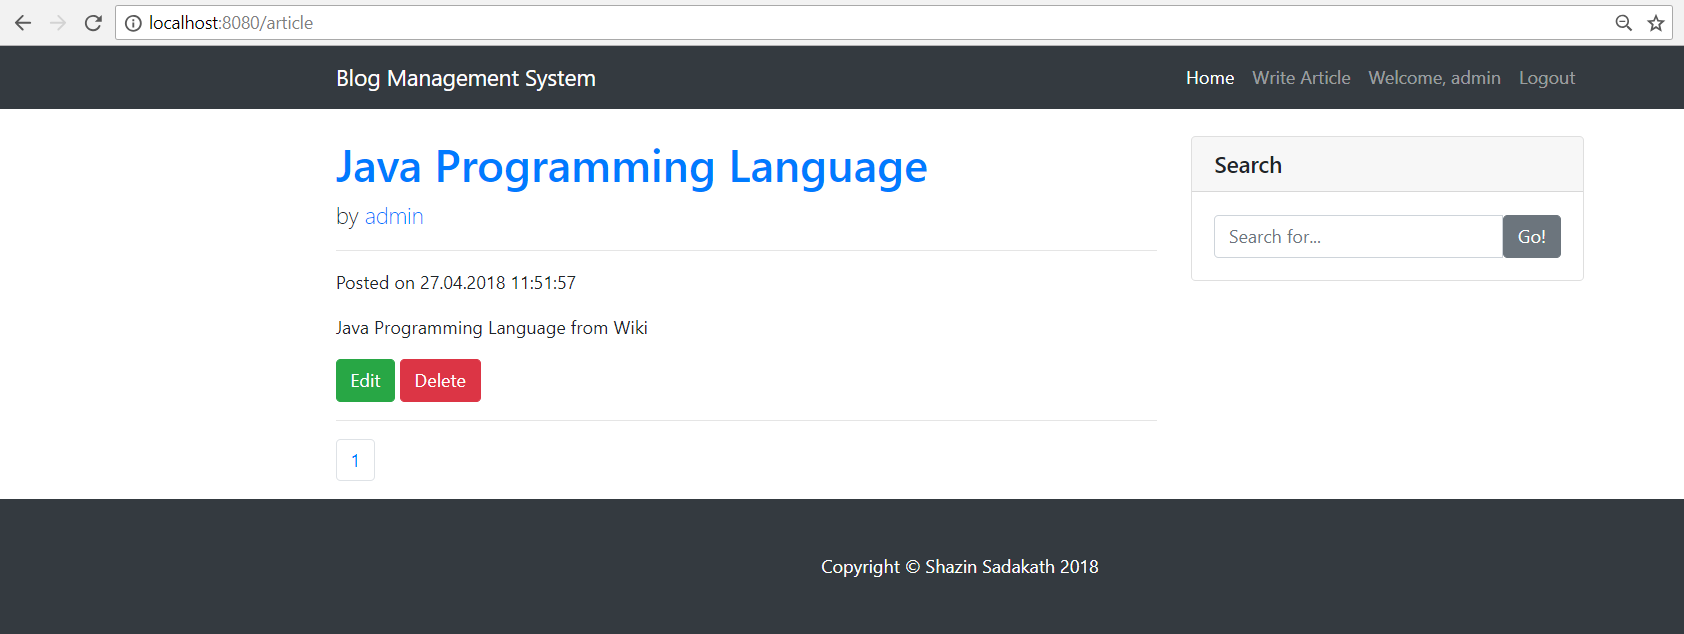Screen dimensions: 1684x634
Task: Click the Copyright © Shazin Sadakath 2018 footer text
Action: [960, 567]
